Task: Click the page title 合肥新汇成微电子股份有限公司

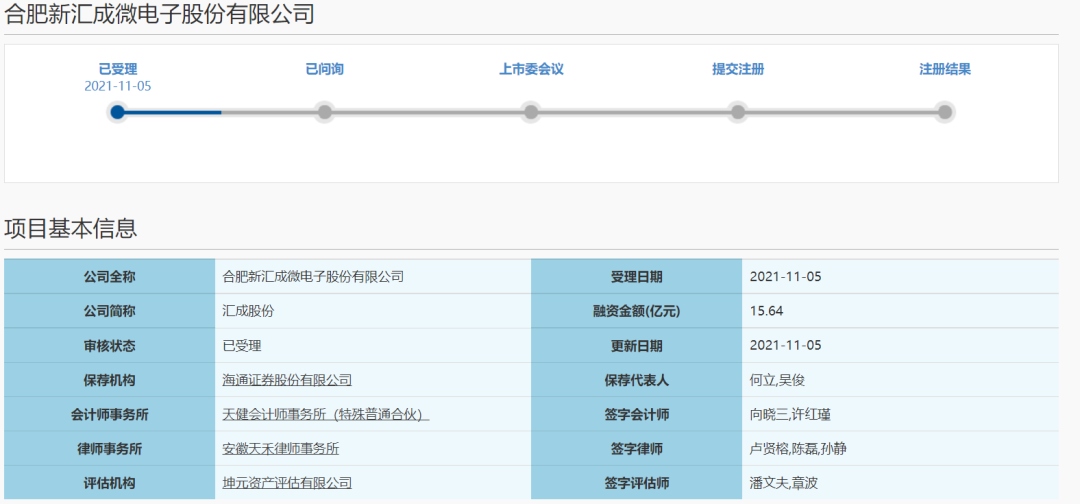Action: 159,13
